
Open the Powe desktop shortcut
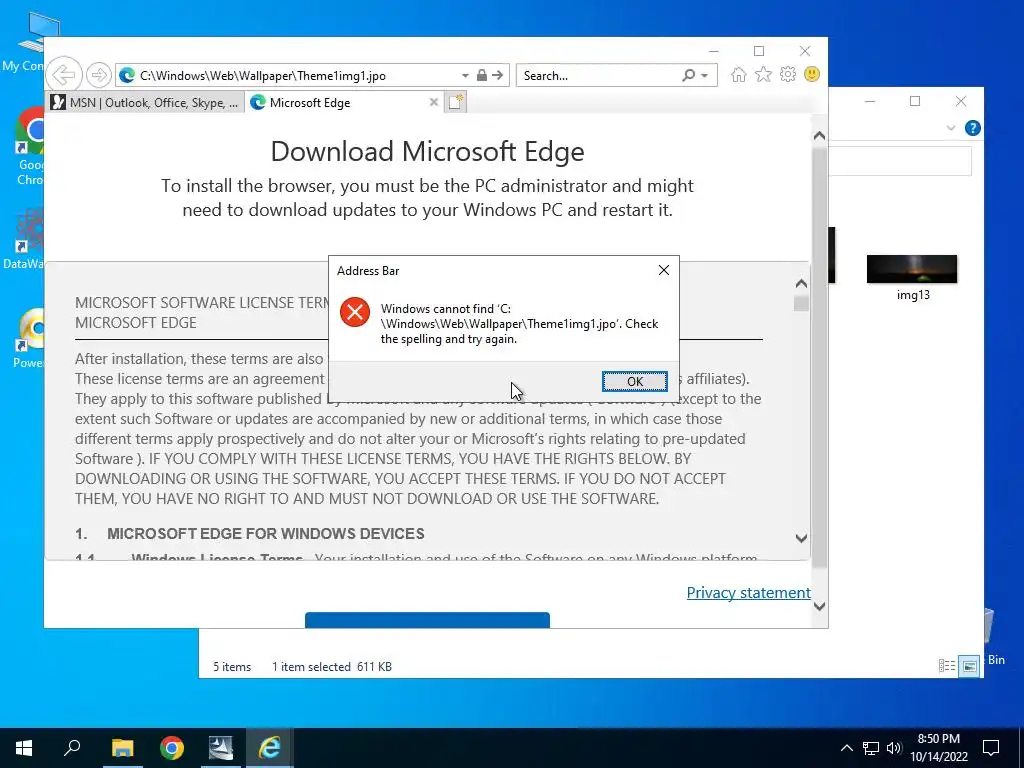pyautogui.click(x=29, y=338)
